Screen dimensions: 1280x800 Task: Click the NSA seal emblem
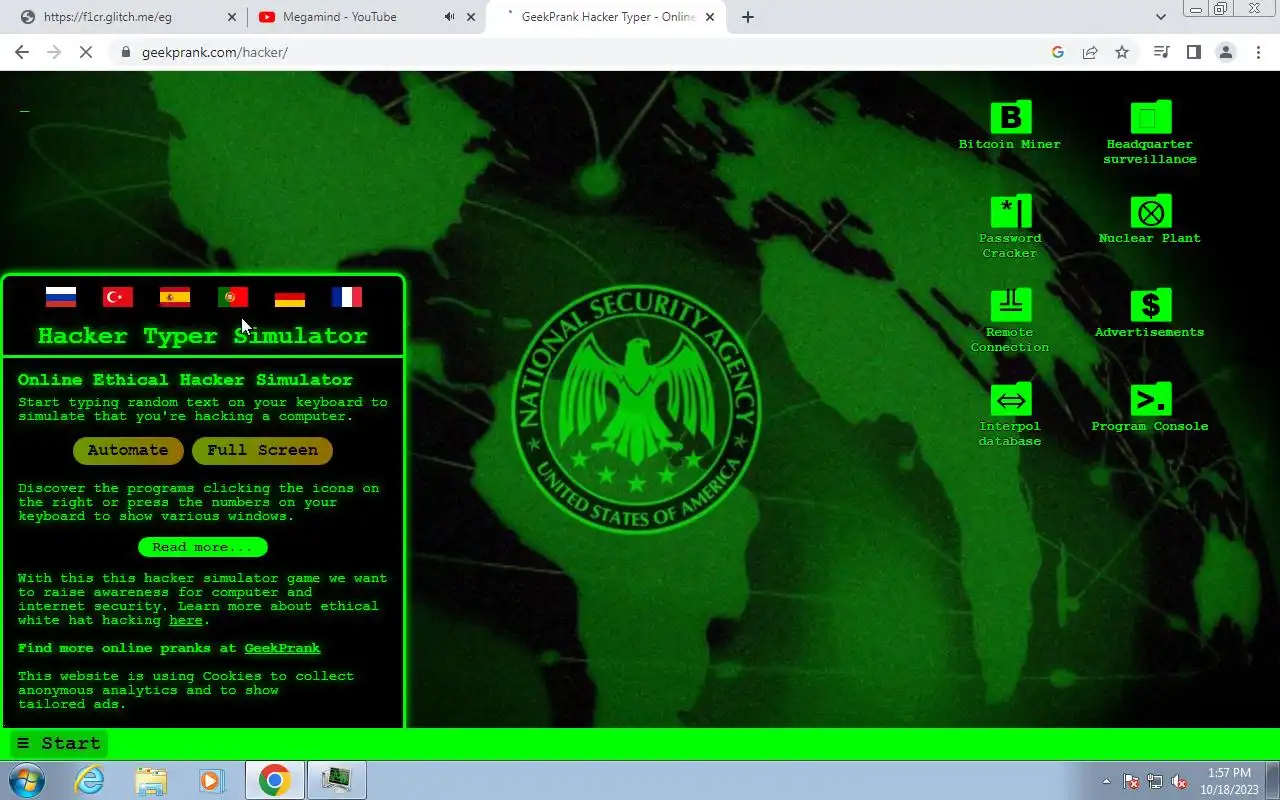[x=636, y=411]
